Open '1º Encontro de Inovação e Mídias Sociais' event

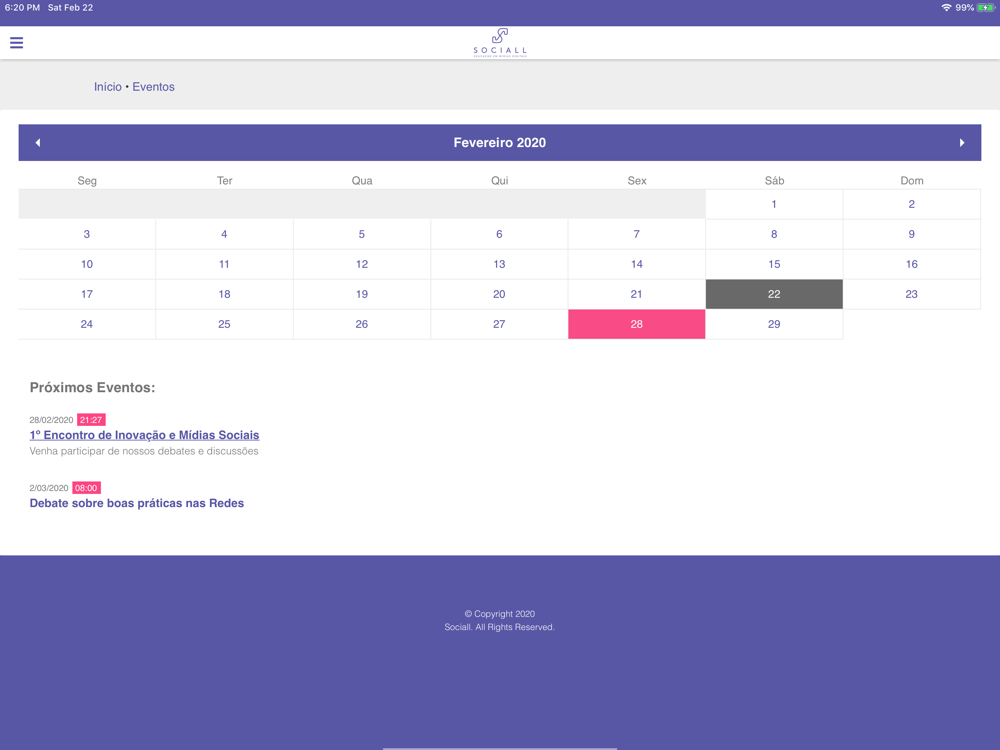144,435
